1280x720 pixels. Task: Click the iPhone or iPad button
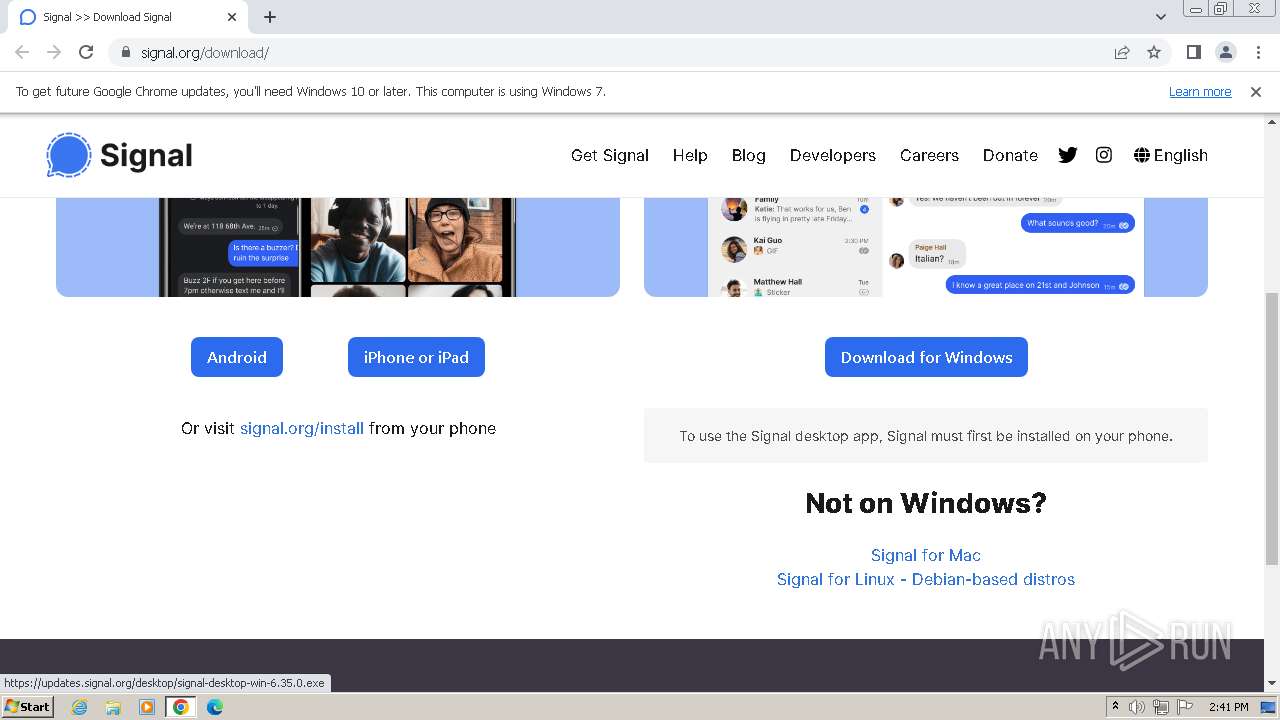[416, 357]
